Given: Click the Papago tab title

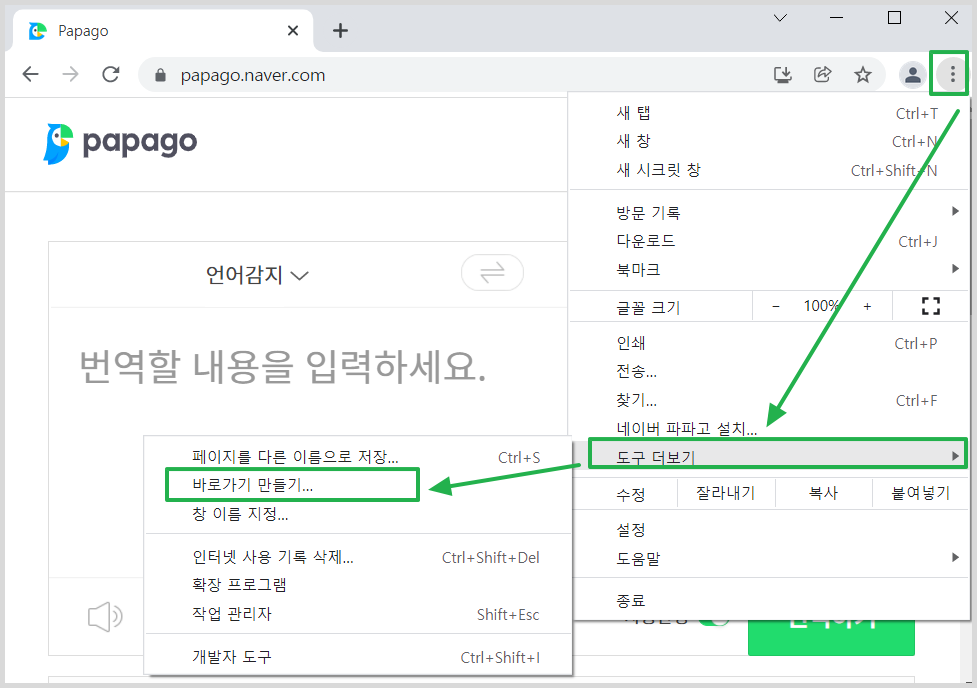Looking at the screenshot, I should [83, 31].
